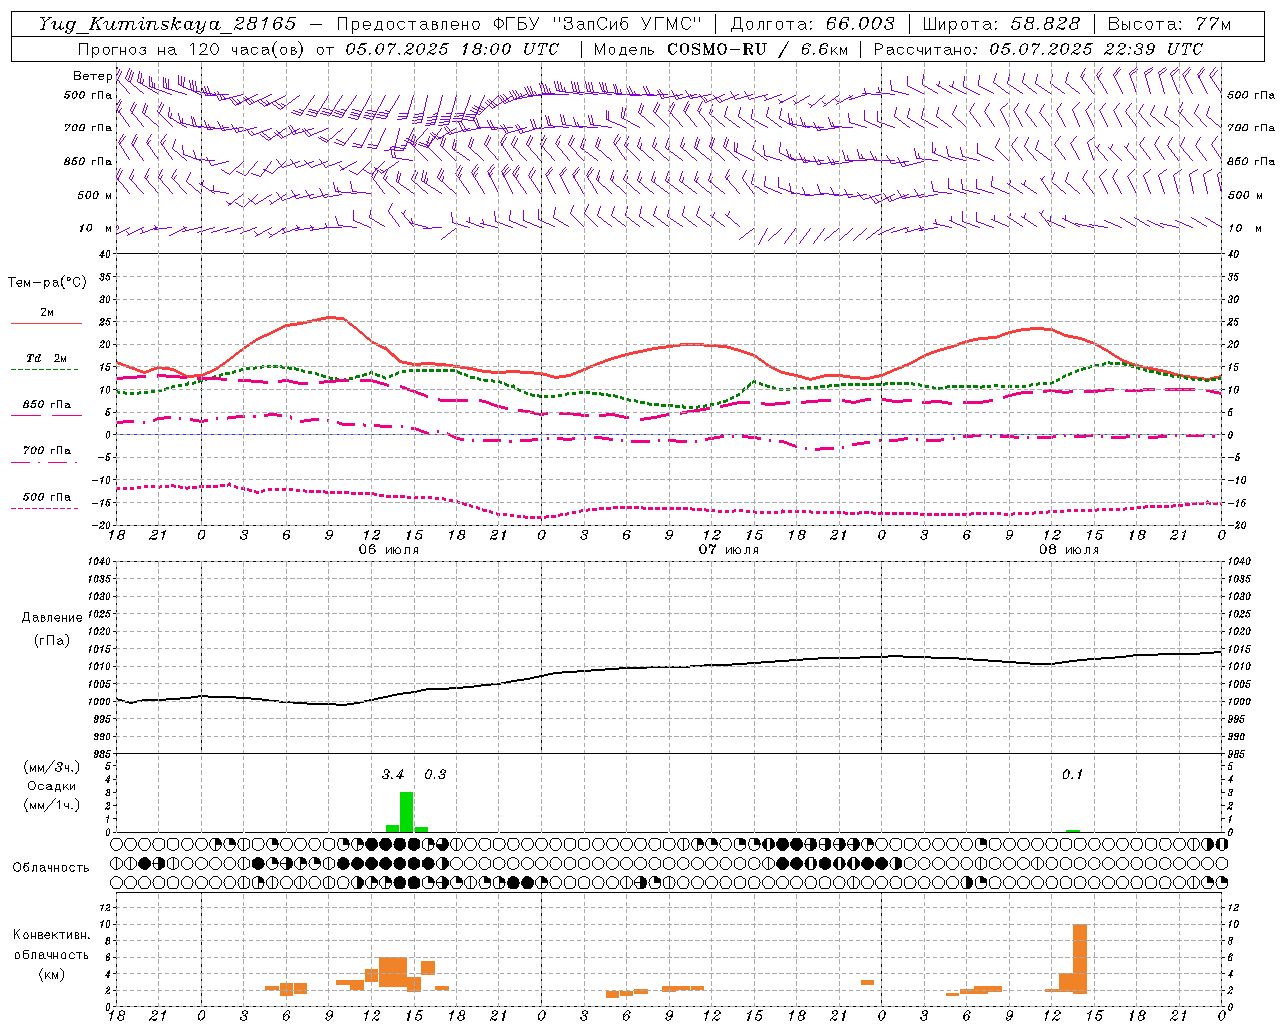Click the '08 июля' date label
The width and height of the screenshot is (1280, 1024).
tap(1069, 550)
